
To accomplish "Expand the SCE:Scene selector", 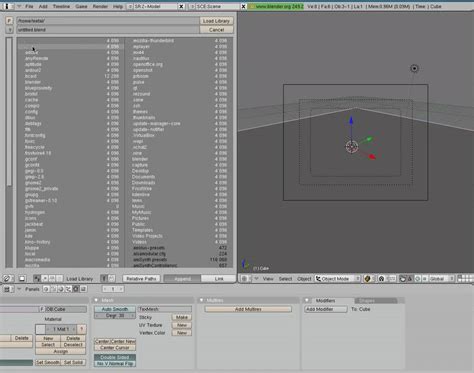I will (192, 6).
